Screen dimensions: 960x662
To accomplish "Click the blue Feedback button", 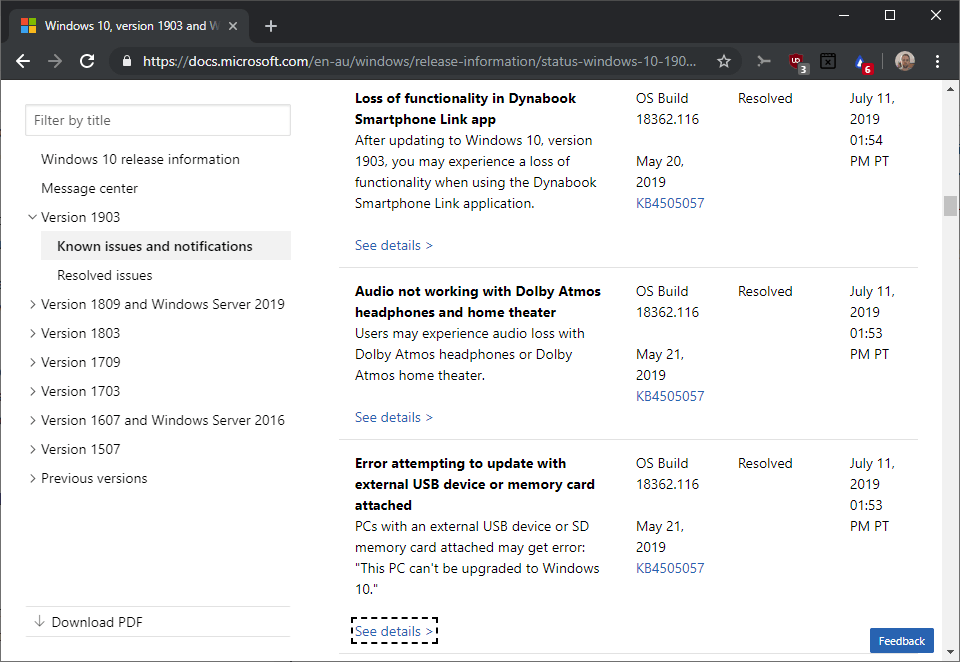I will 901,641.
